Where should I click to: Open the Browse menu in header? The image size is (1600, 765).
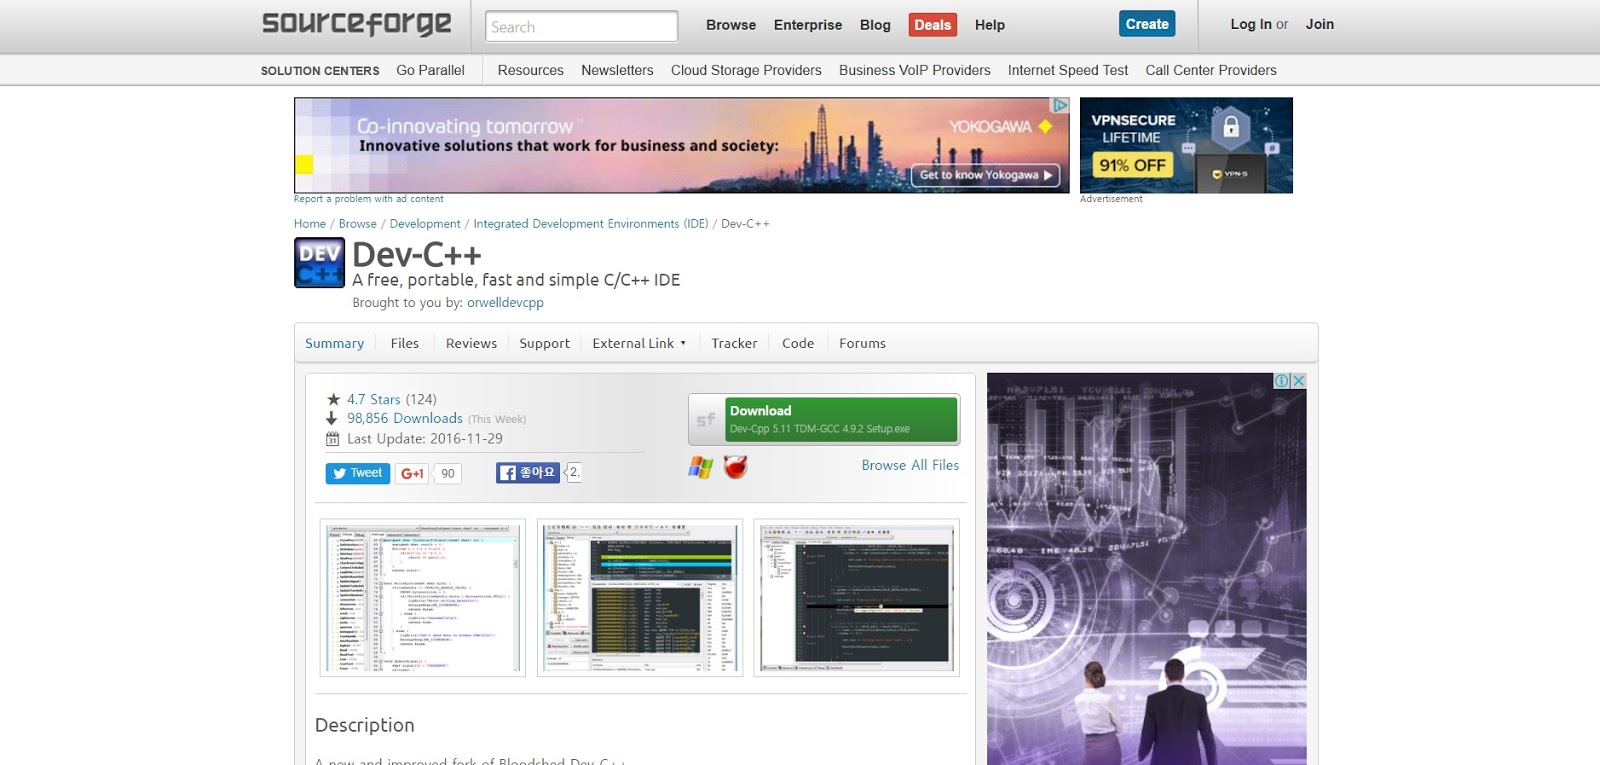tap(731, 25)
